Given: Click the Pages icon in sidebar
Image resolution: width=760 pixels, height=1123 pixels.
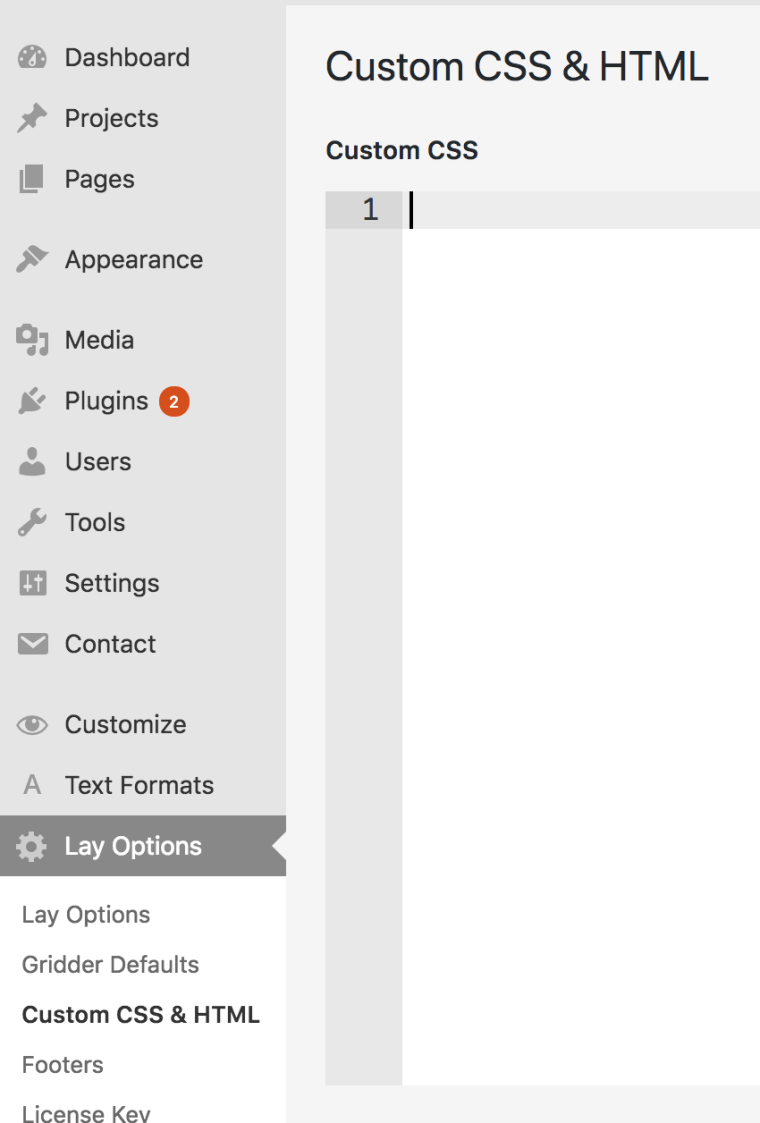Looking at the screenshot, I should point(32,180).
